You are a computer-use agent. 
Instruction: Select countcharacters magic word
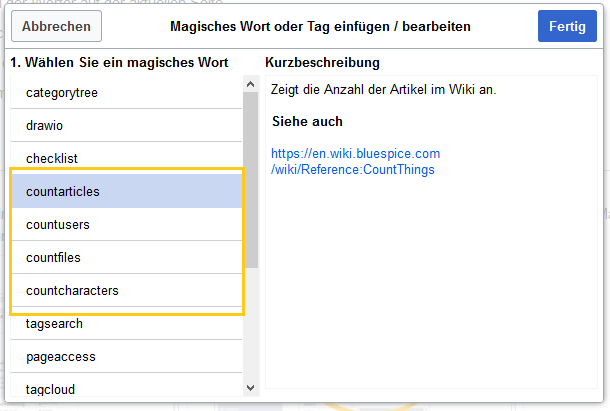tap(126, 290)
